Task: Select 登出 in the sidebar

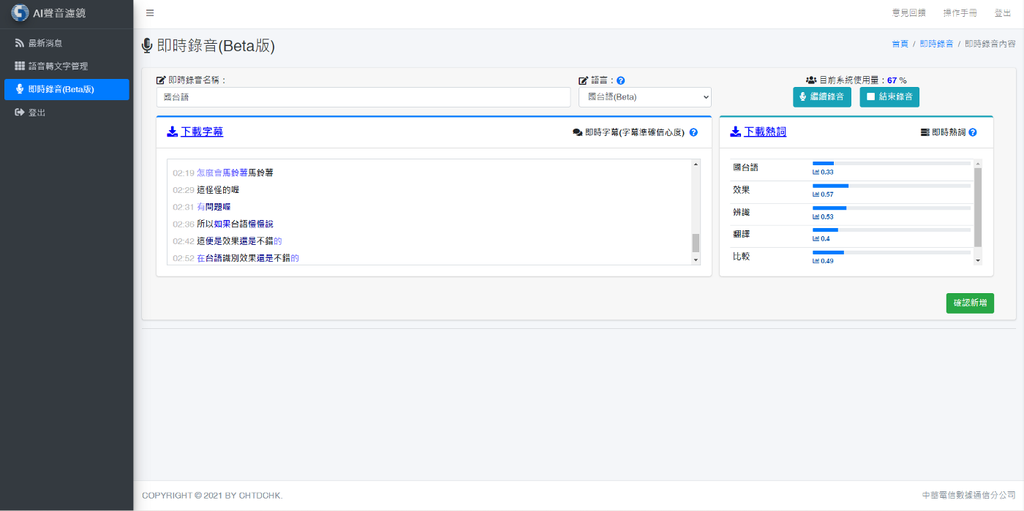Action: point(67,112)
